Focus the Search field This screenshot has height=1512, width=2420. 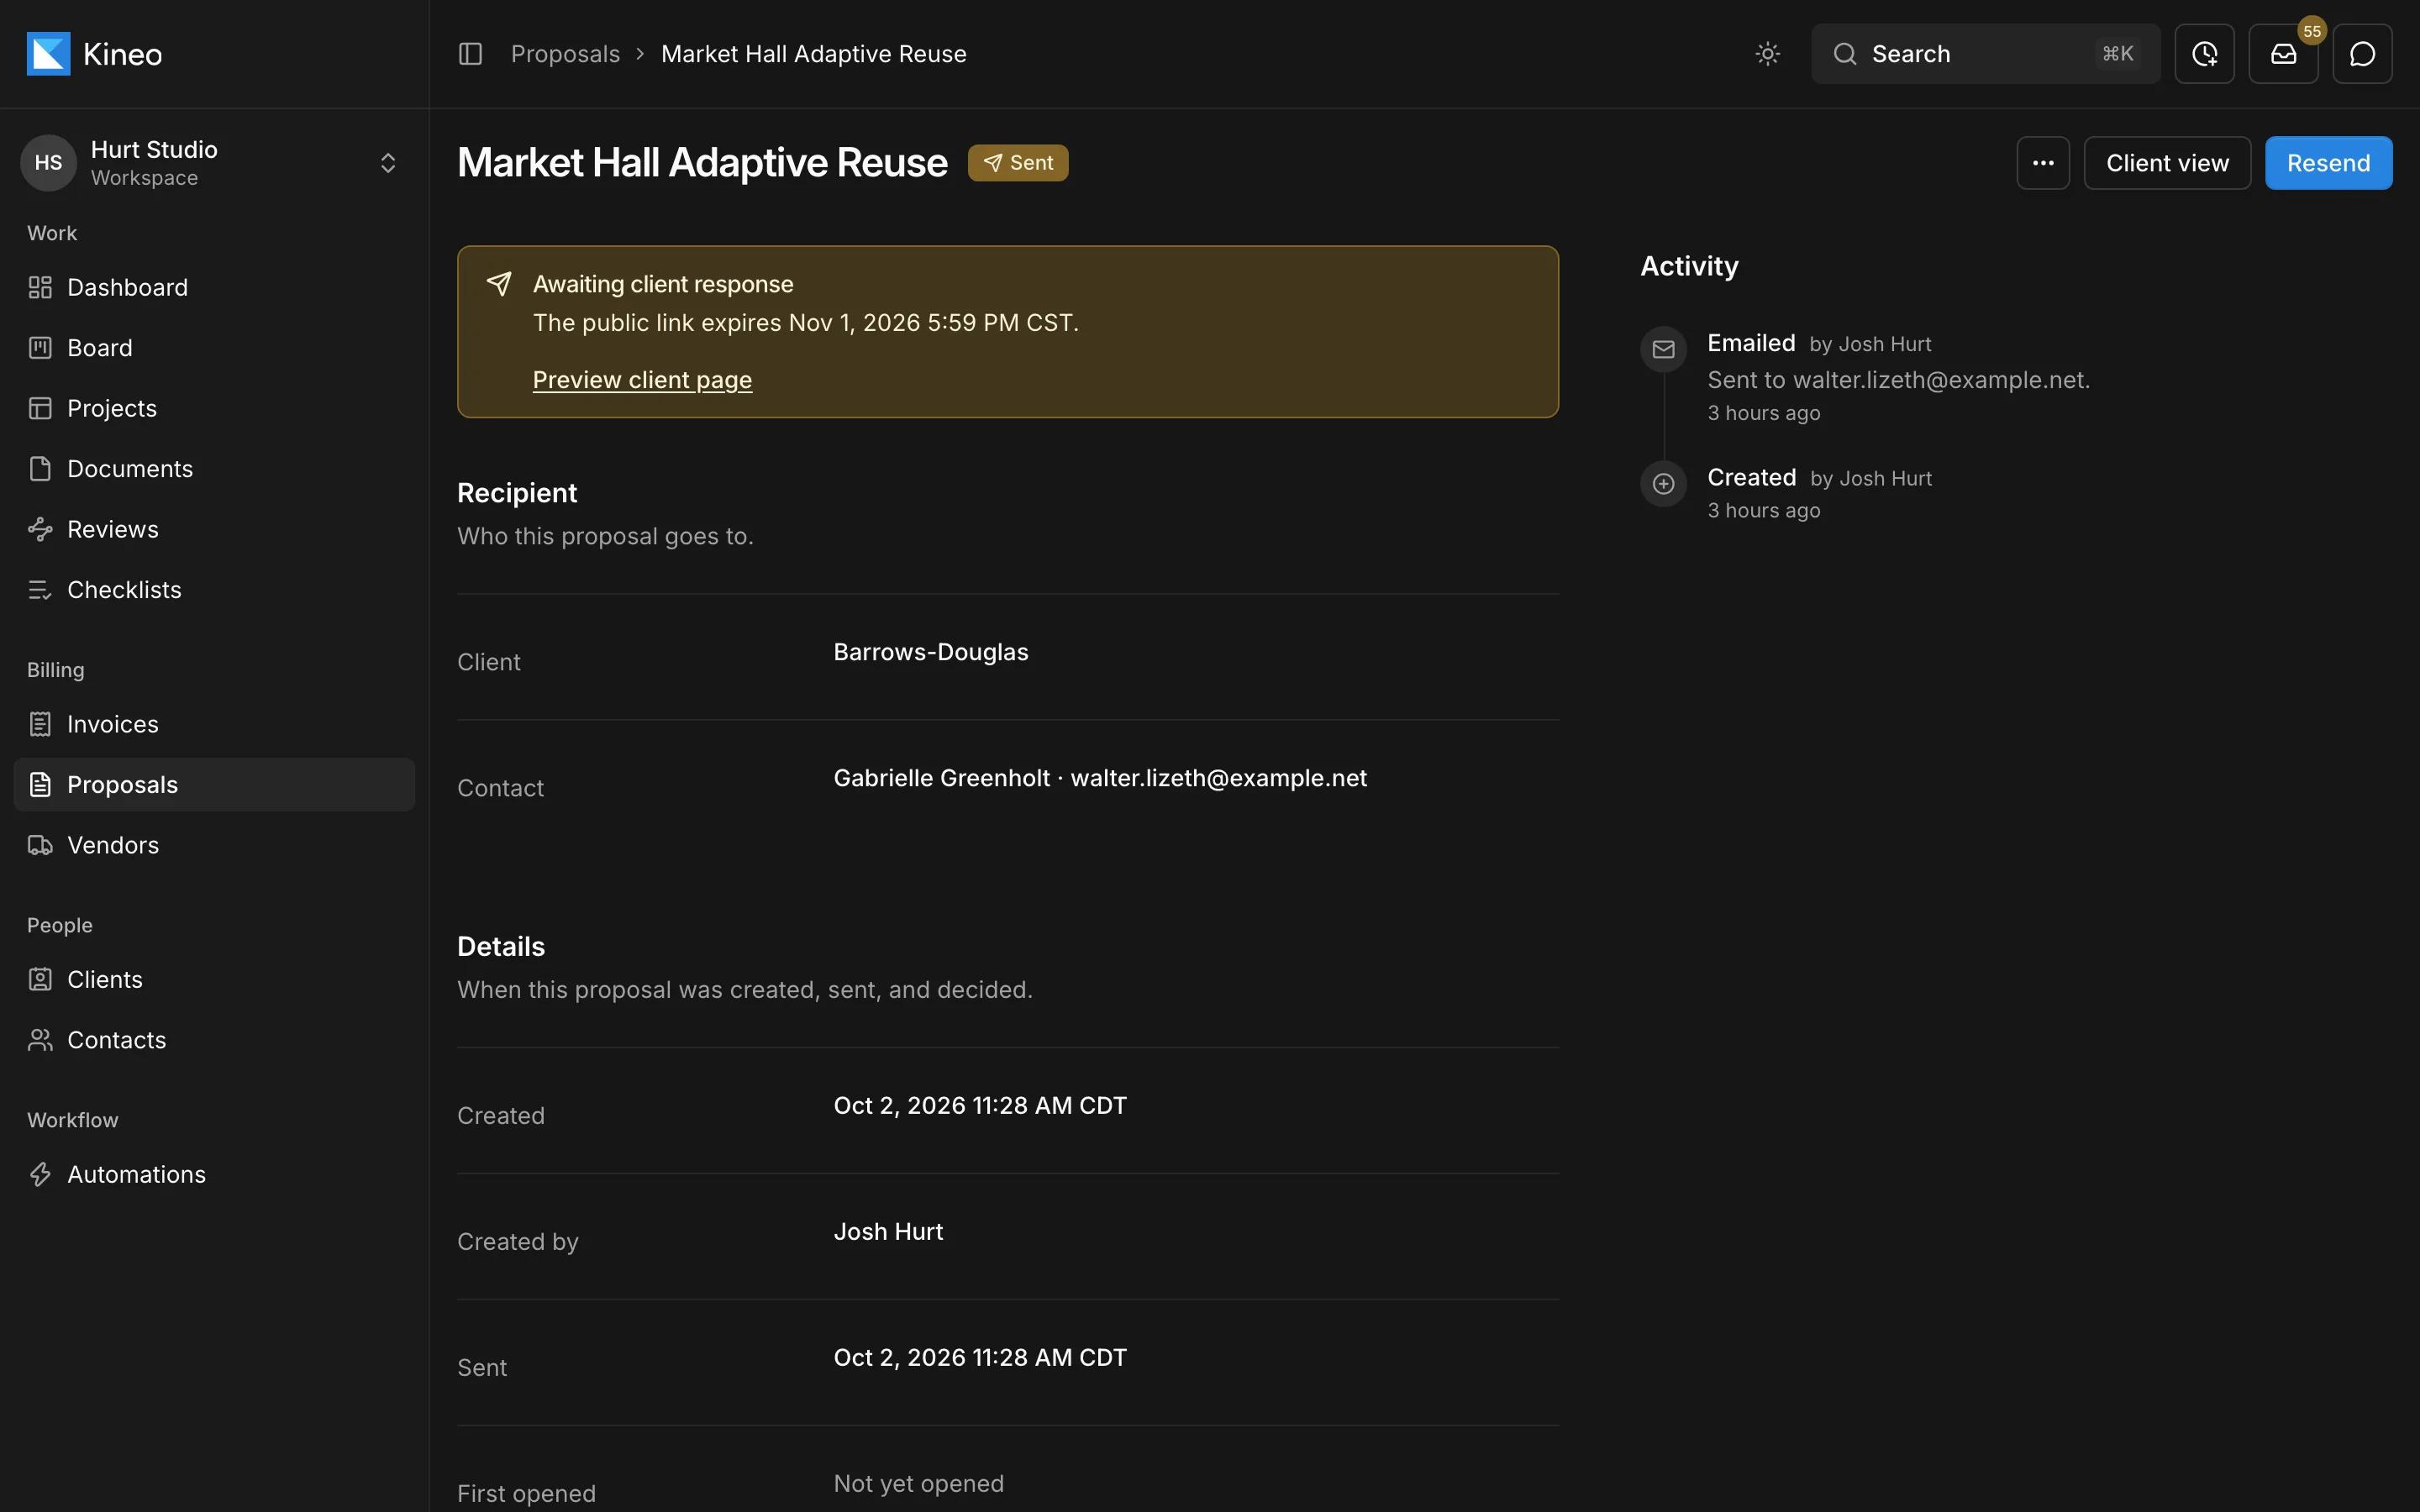click(1985, 54)
